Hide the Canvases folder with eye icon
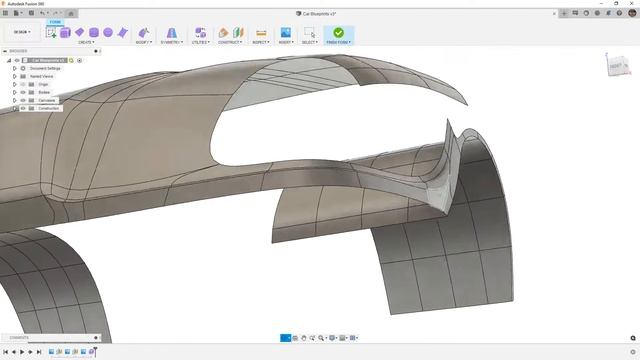This screenshot has width=640, height=360. (23, 100)
